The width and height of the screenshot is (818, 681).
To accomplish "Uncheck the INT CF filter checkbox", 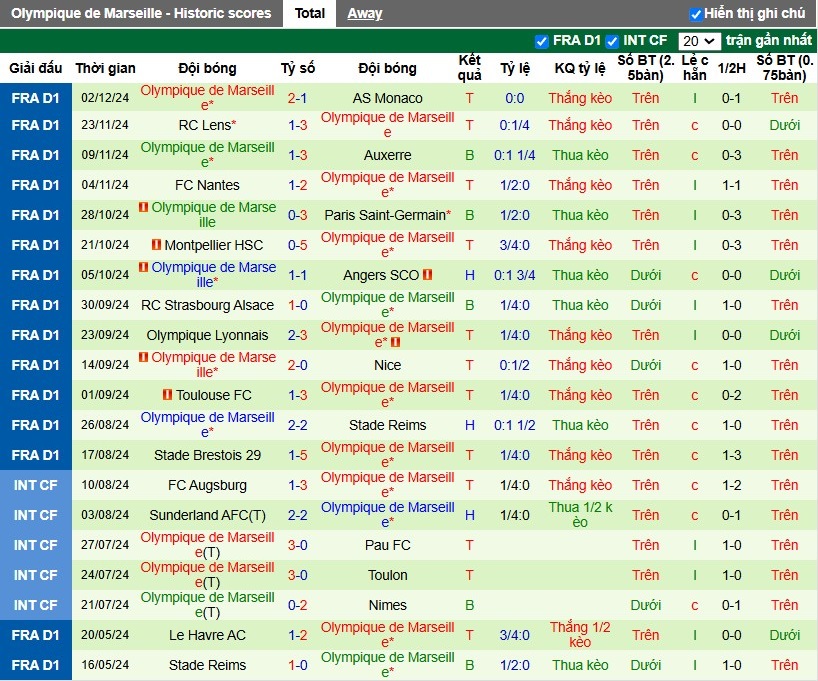I will click(x=612, y=41).
